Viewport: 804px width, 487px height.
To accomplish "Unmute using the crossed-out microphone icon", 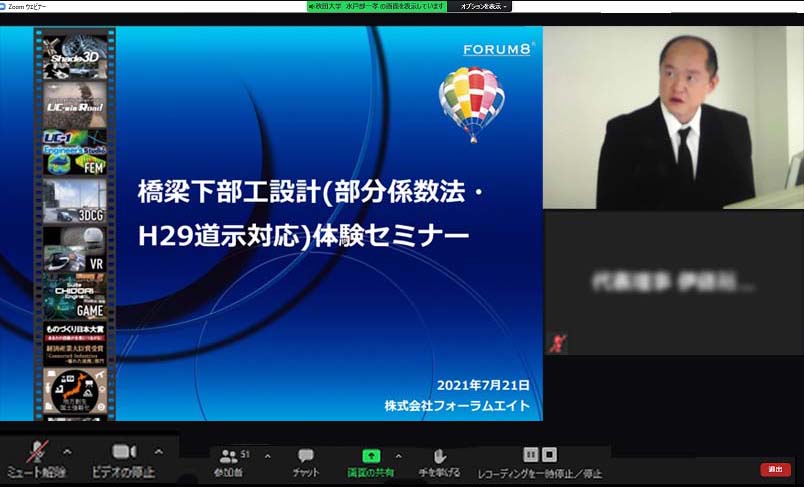I will coord(37,451).
